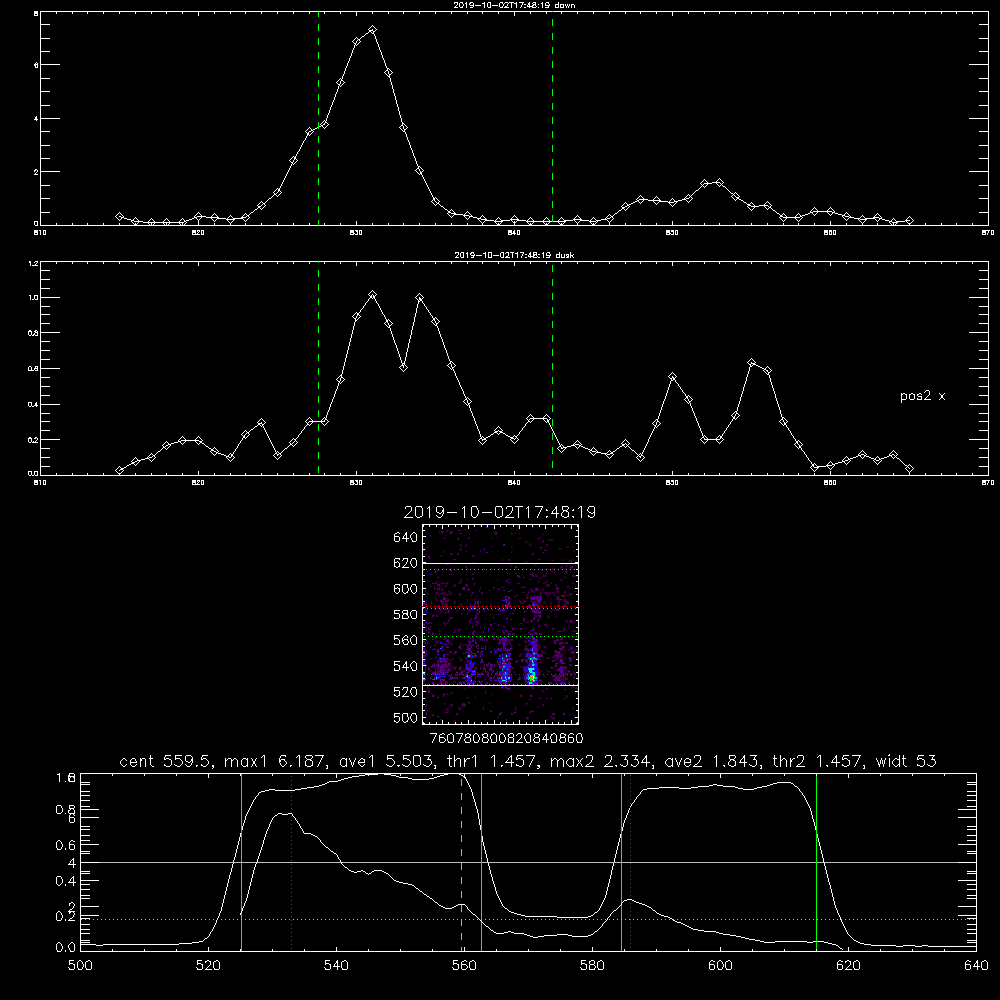This screenshot has width=1000, height=1000.
Task: Select the 'cent 559.5' value in the stats line
Action: 166,761
